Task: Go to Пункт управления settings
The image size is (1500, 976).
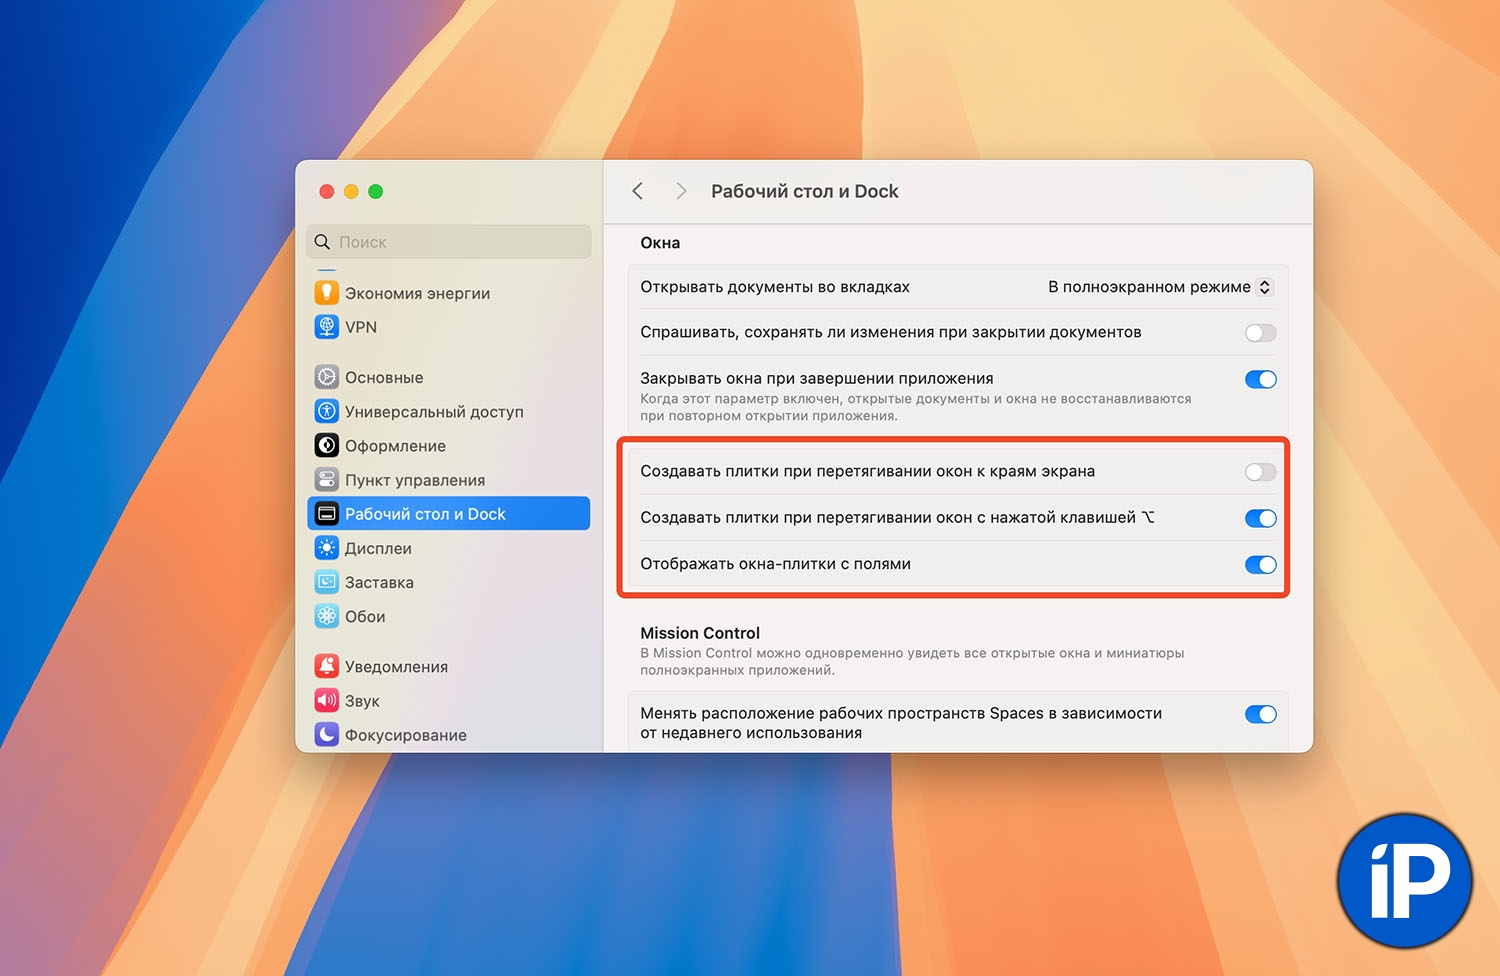Action: 448,480
